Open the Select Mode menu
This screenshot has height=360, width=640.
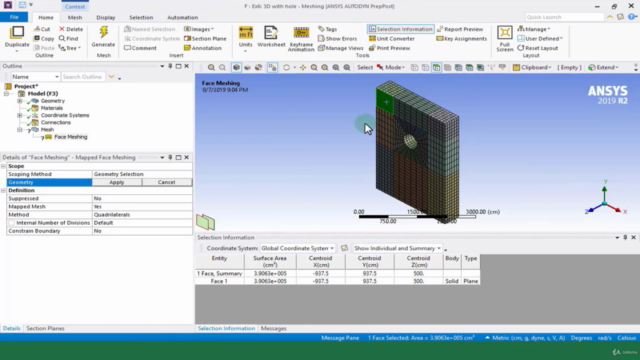pos(391,67)
